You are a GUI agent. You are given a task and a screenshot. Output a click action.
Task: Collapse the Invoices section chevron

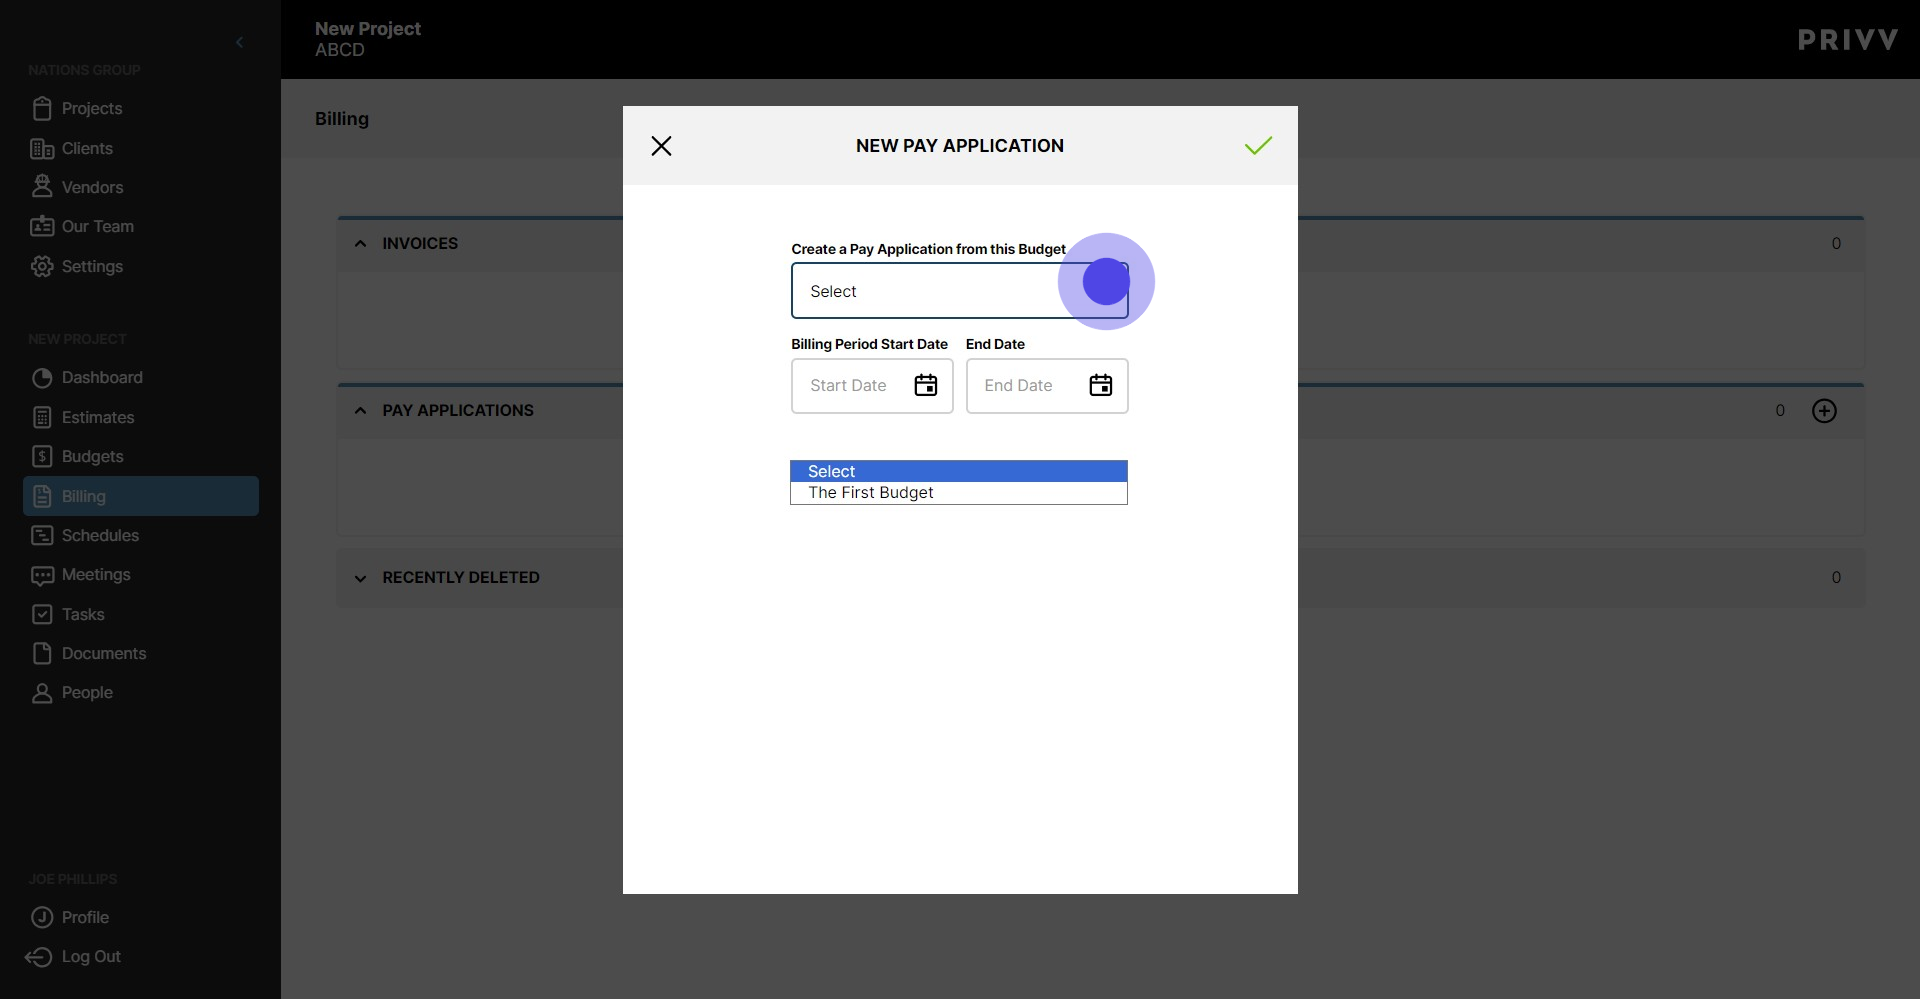click(360, 243)
